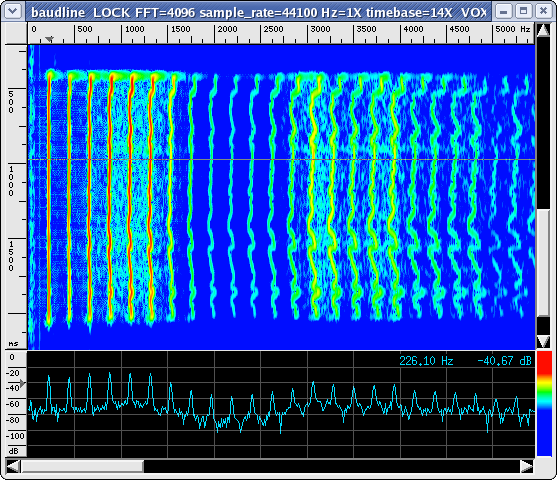Click the vertical scrollbar down arrow
This screenshot has width=557, height=480.
pyautogui.click(x=543, y=342)
